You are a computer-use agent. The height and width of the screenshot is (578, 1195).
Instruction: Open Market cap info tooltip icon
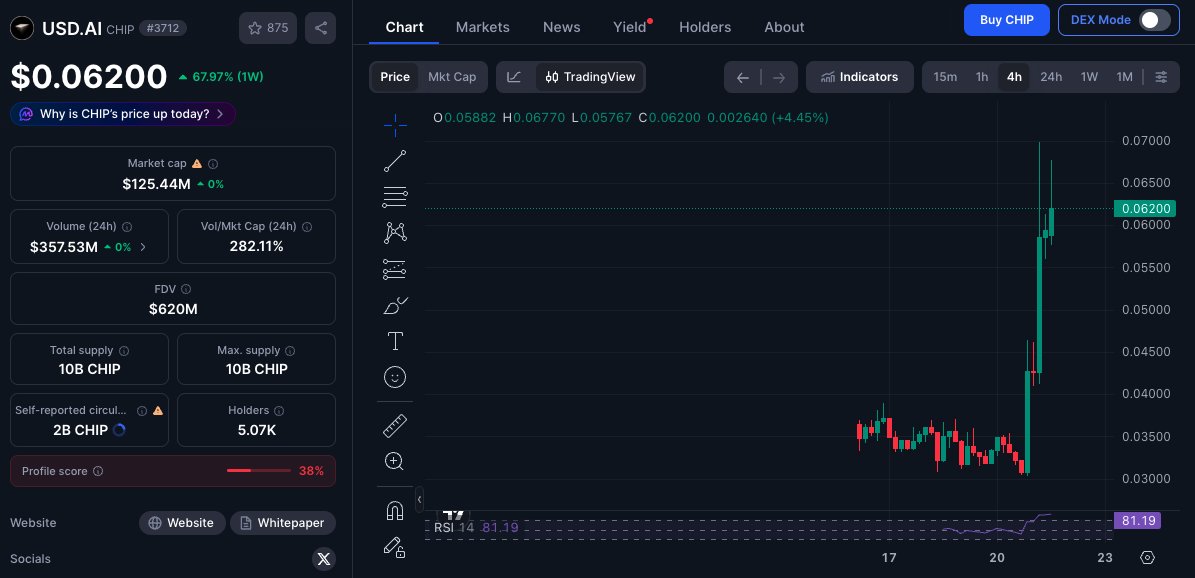click(x=213, y=164)
